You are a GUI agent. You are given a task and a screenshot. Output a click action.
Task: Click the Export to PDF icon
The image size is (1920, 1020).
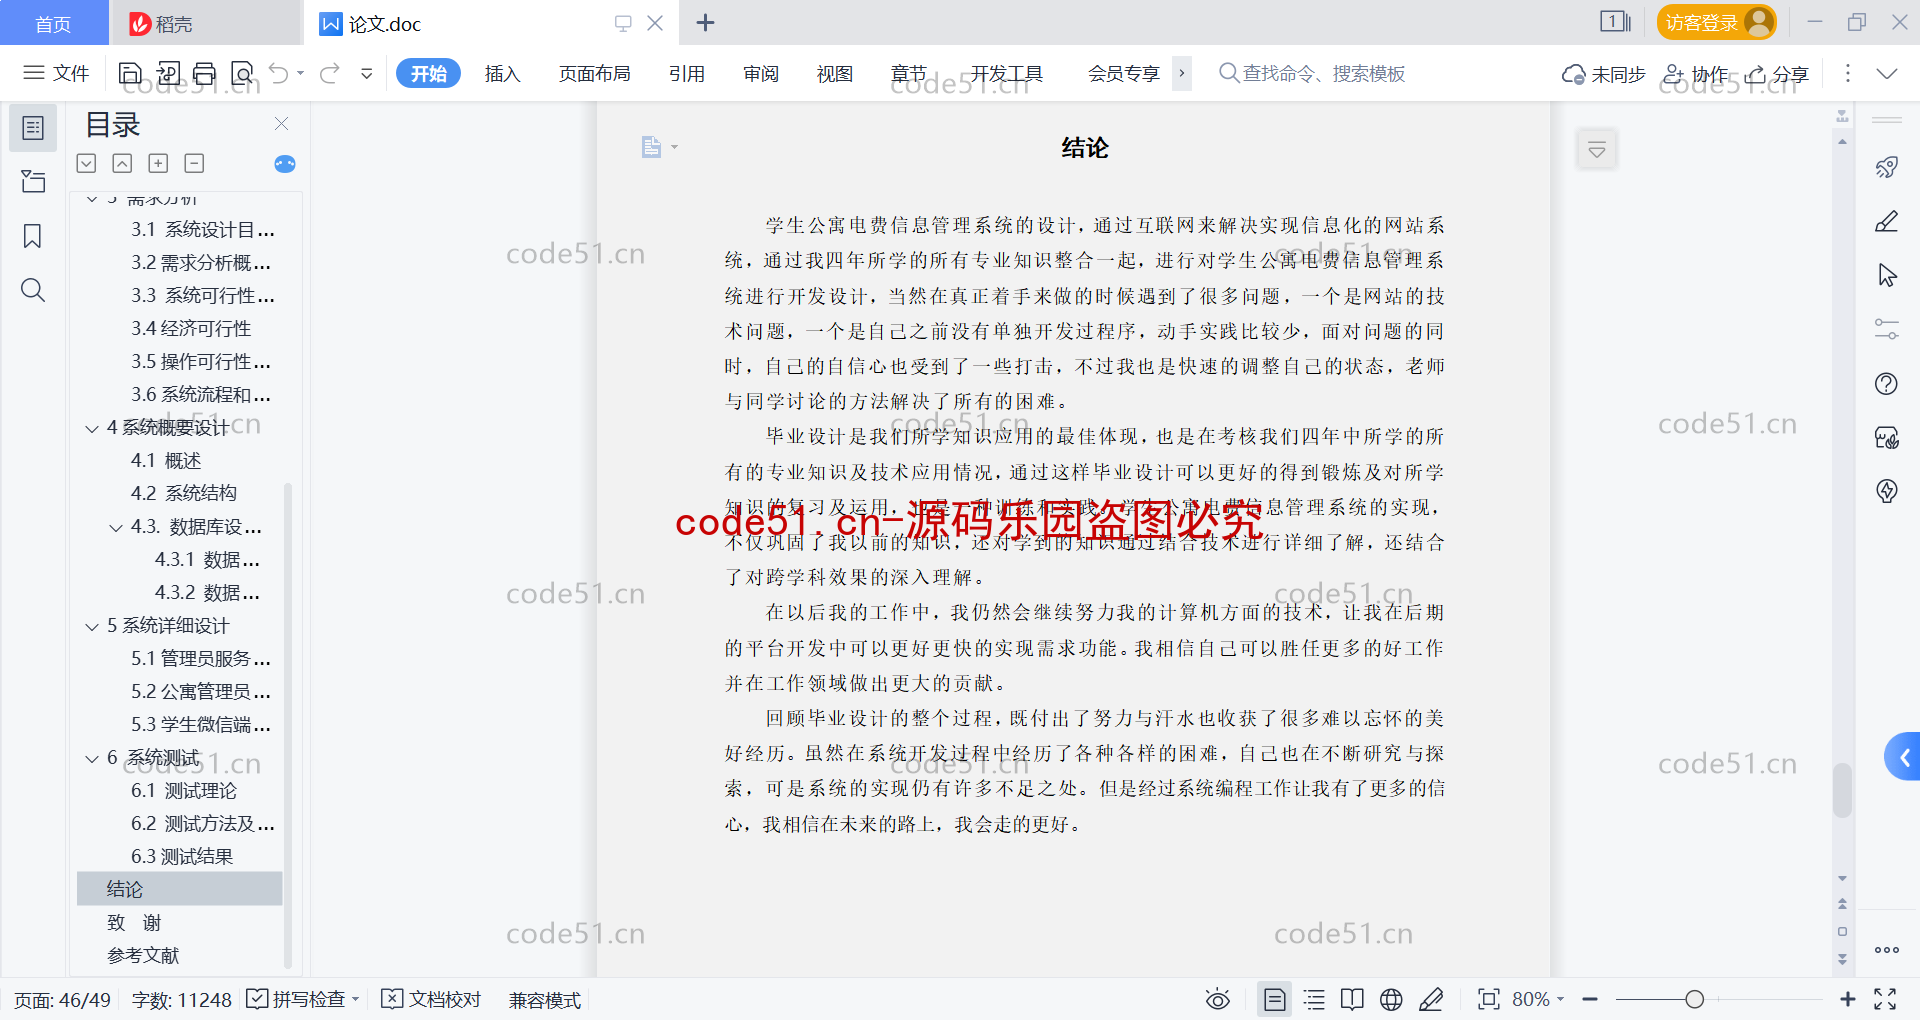[x=168, y=73]
